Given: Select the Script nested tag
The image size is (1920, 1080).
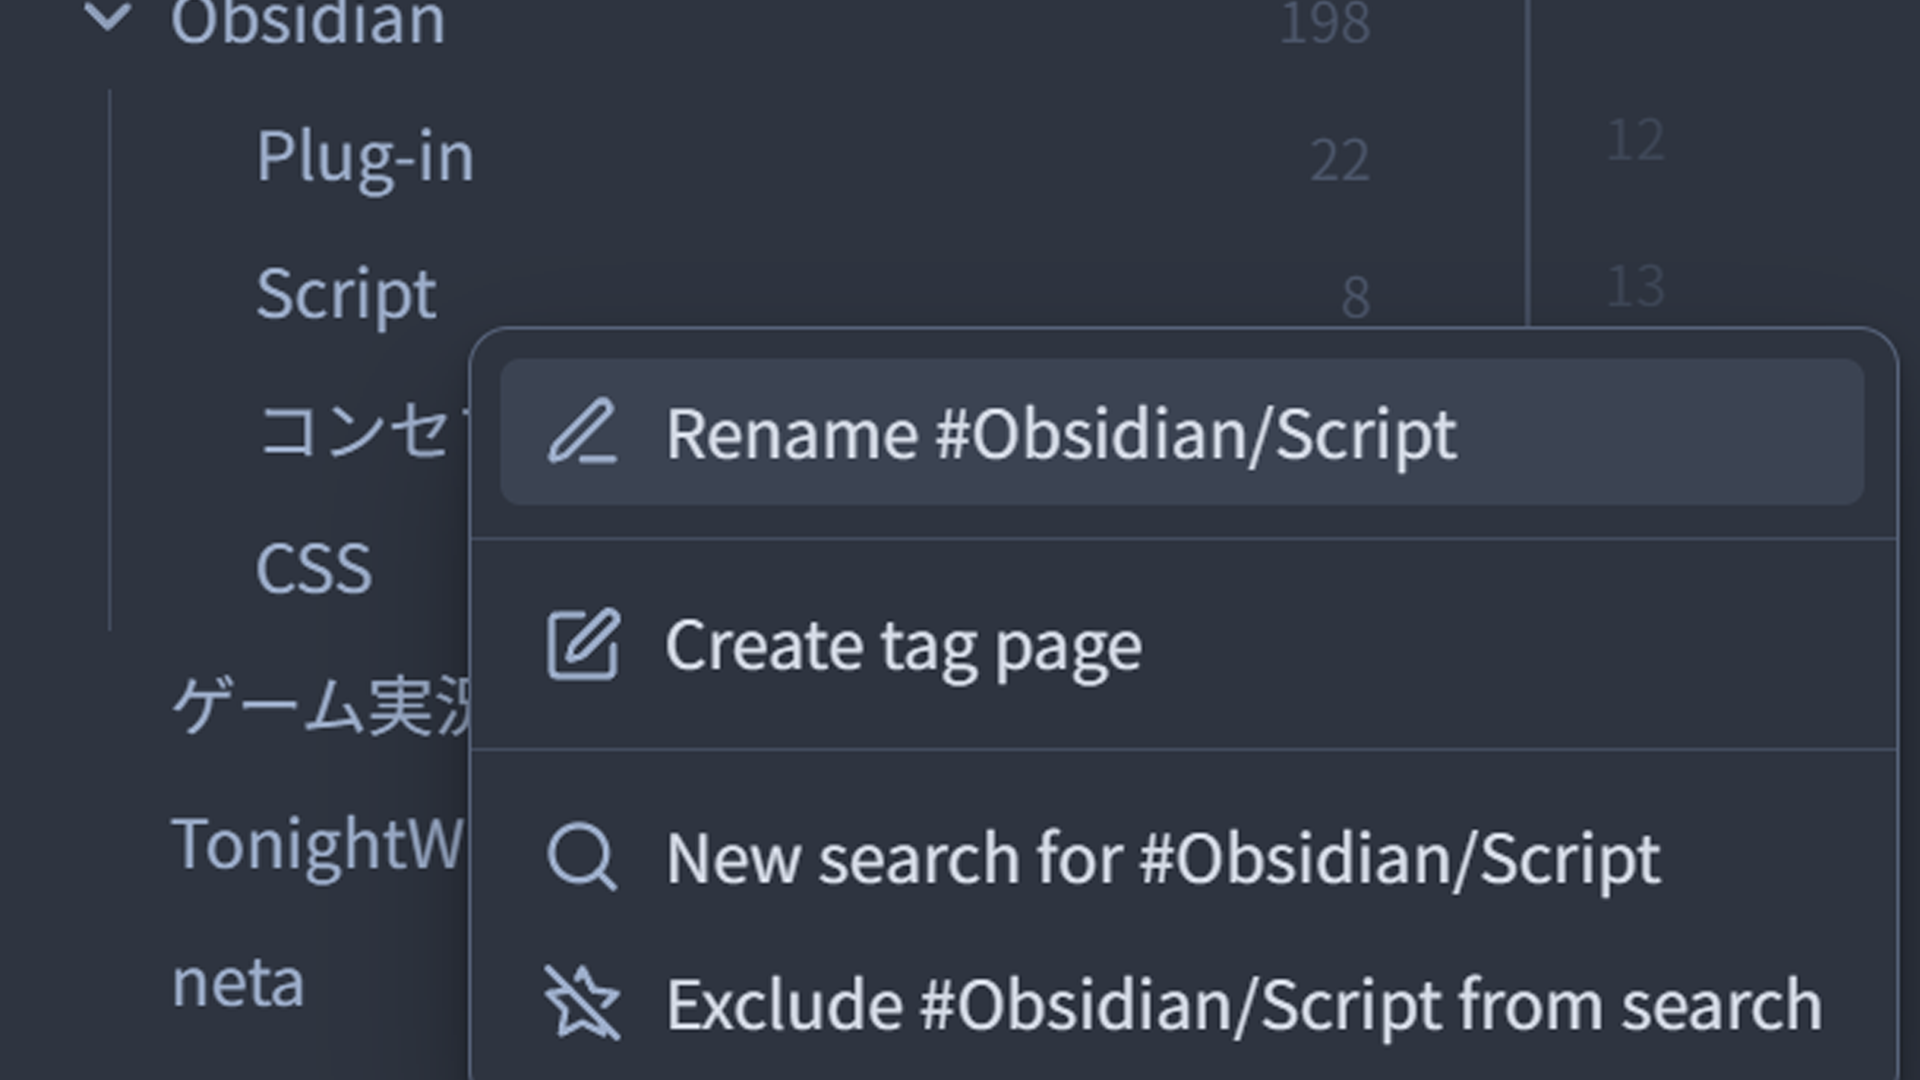Looking at the screenshot, I should (x=346, y=294).
